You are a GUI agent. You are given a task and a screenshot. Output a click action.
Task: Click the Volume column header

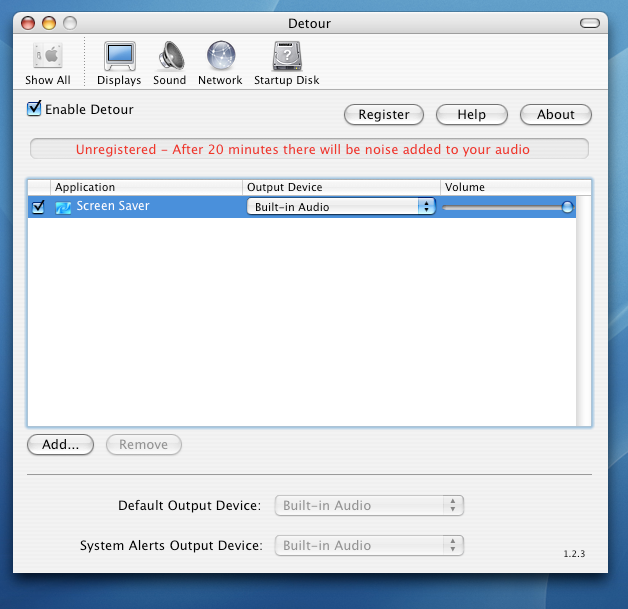516,187
